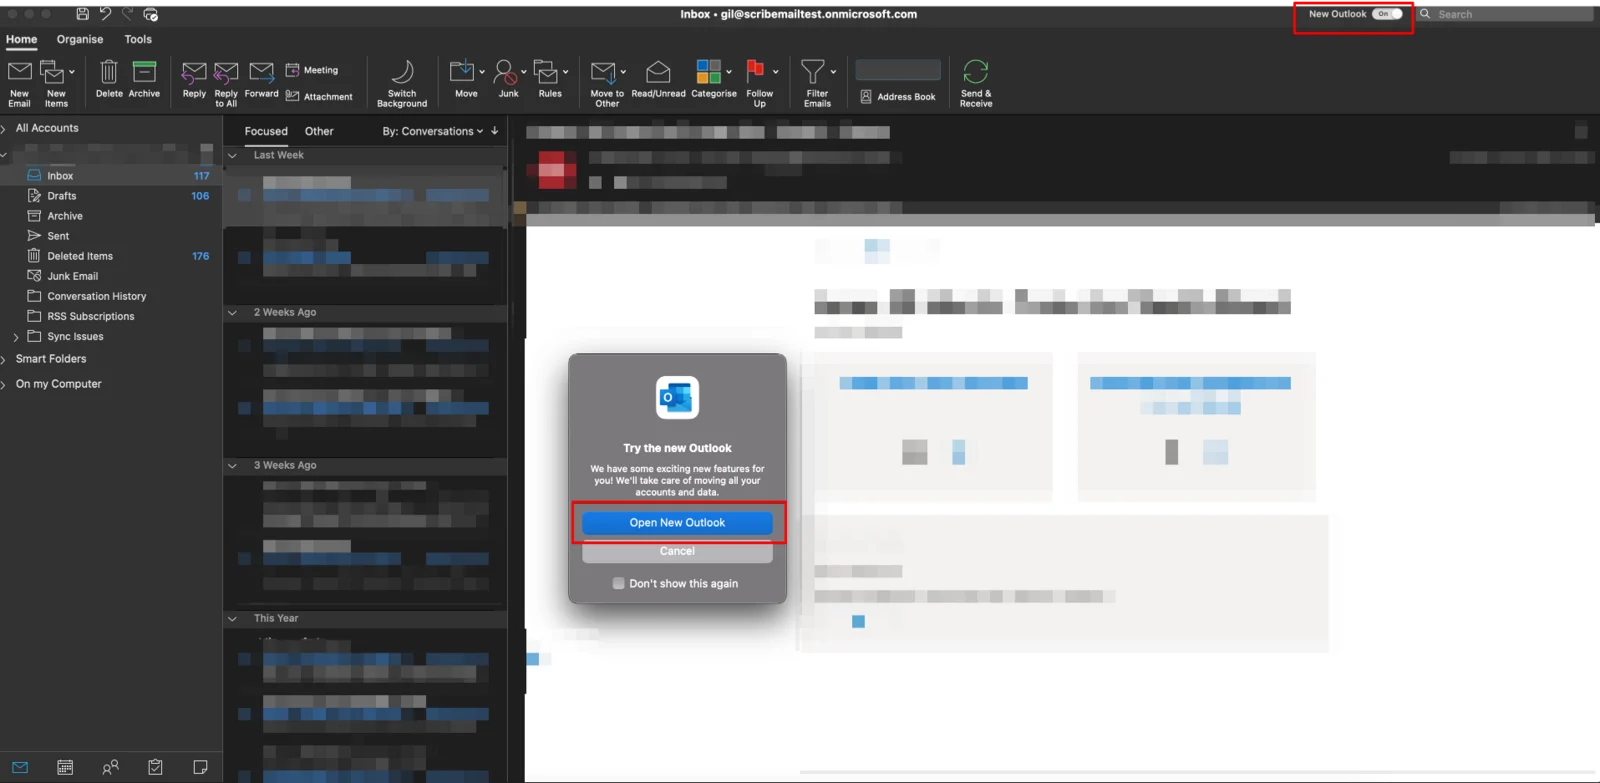The image size is (1600, 783).
Task: Switch to Calendar view in bottom bar
Action: (65, 767)
